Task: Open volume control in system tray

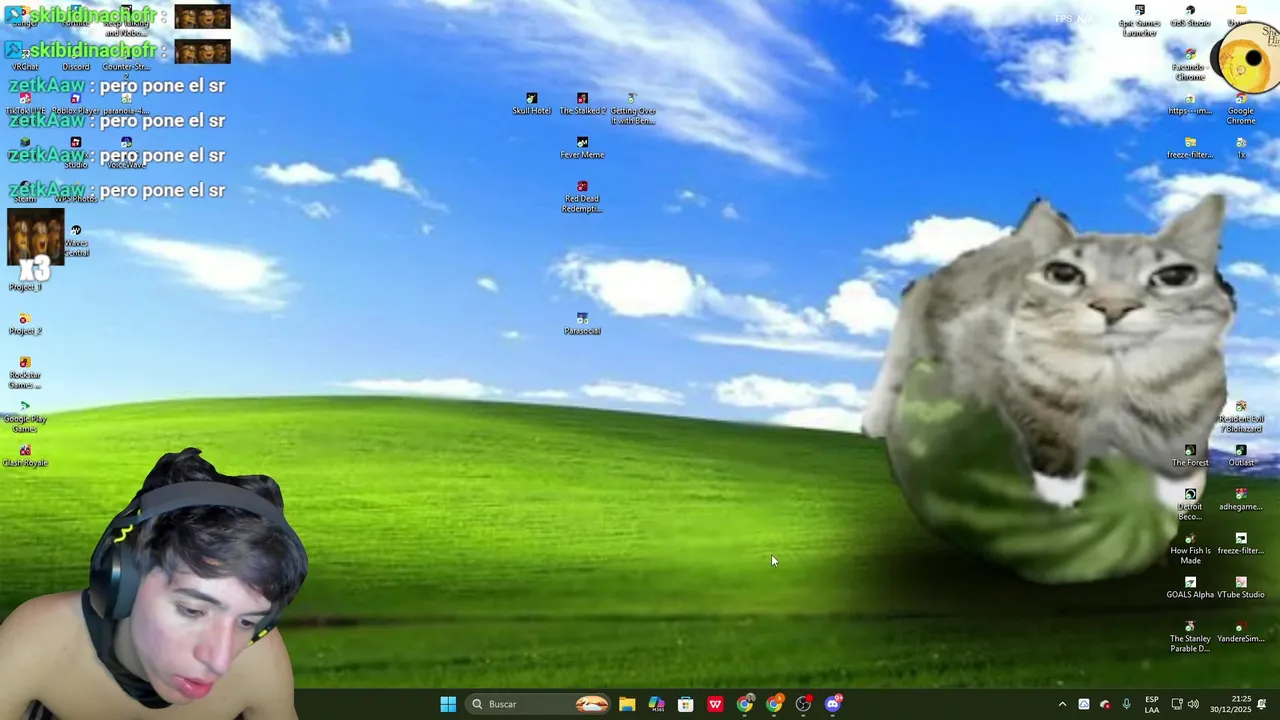Action: (x=1193, y=704)
